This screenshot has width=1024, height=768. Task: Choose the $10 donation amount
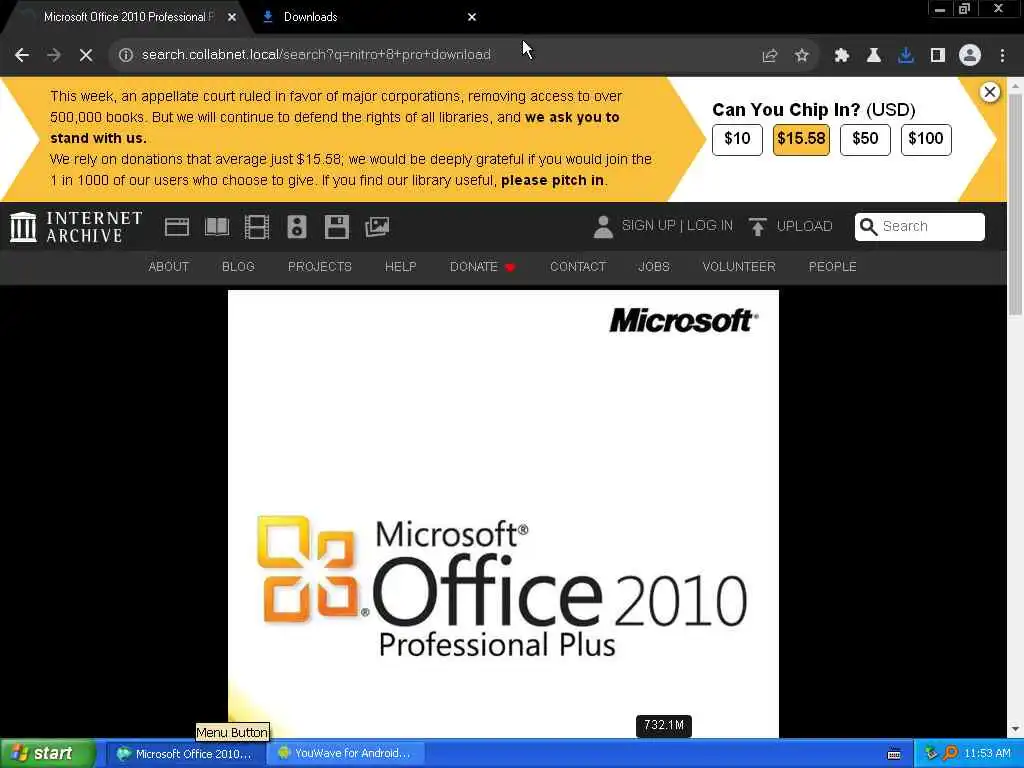(x=737, y=139)
